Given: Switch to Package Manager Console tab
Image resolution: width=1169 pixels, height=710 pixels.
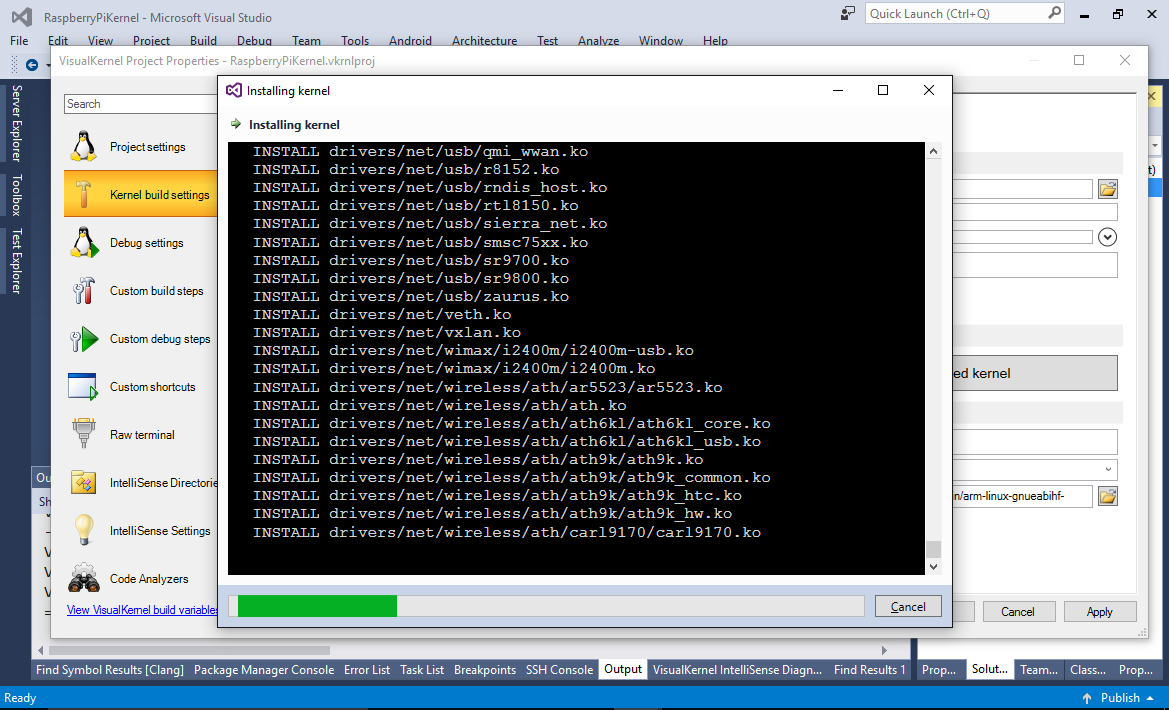Looking at the screenshot, I should (264, 670).
